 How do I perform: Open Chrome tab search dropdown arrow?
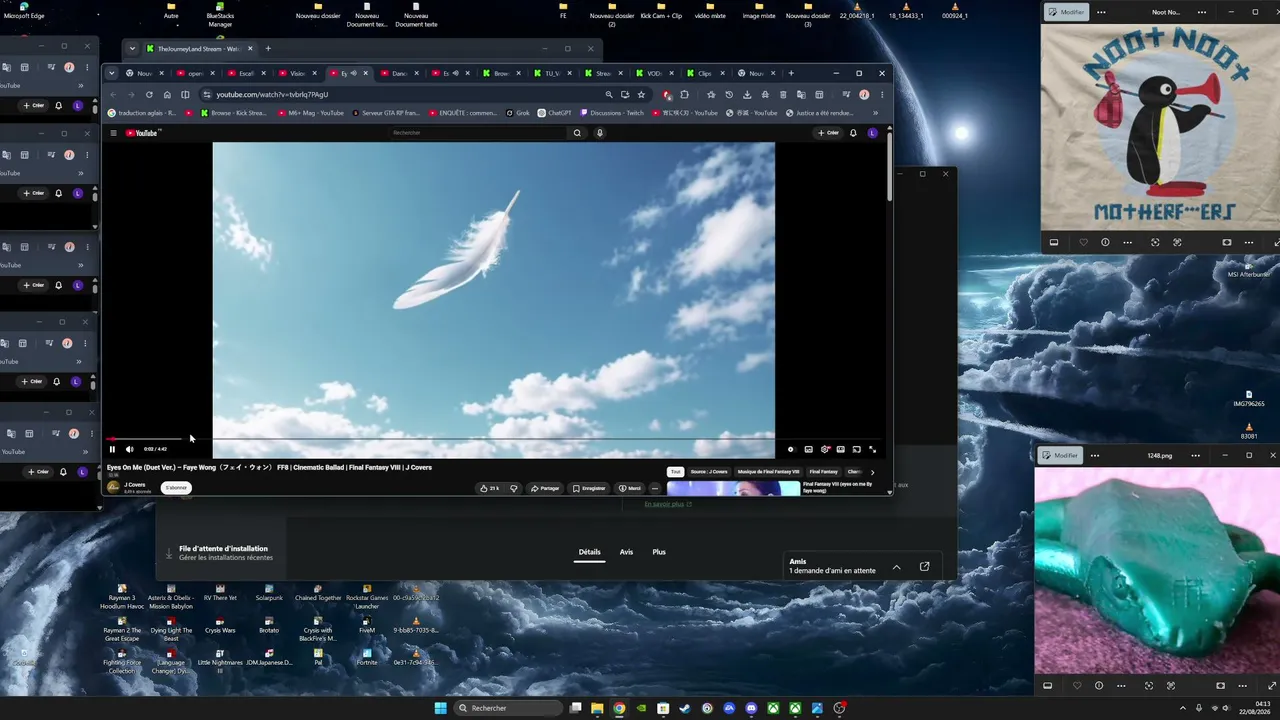pyautogui.click(x=112, y=73)
